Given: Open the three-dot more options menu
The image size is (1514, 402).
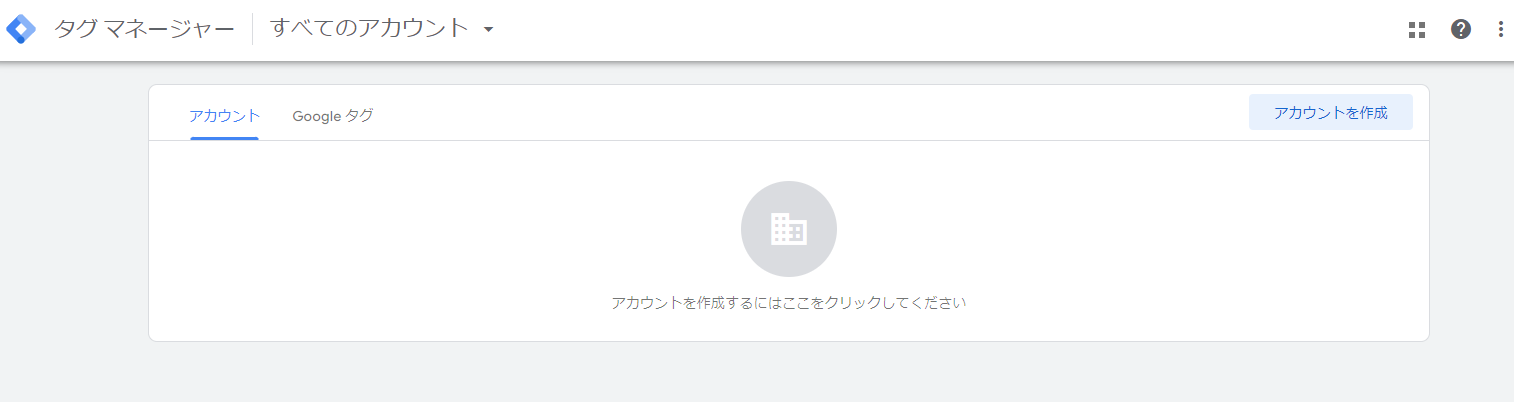Looking at the screenshot, I should coord(1500,29).
